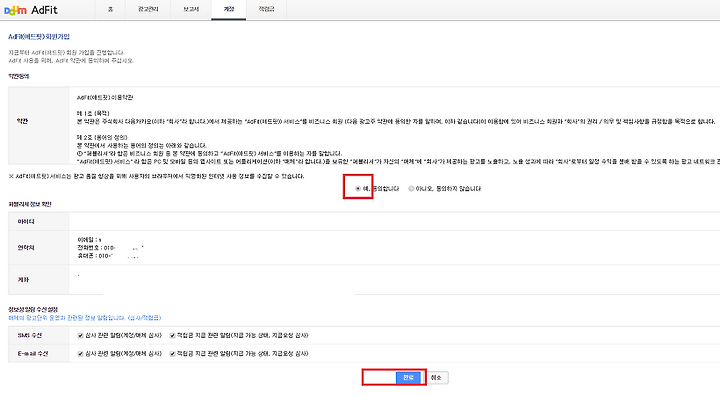Select the '예, 동의합니다' radio button
Viewport: 720px width, 396px height.
tap(358, 188)
